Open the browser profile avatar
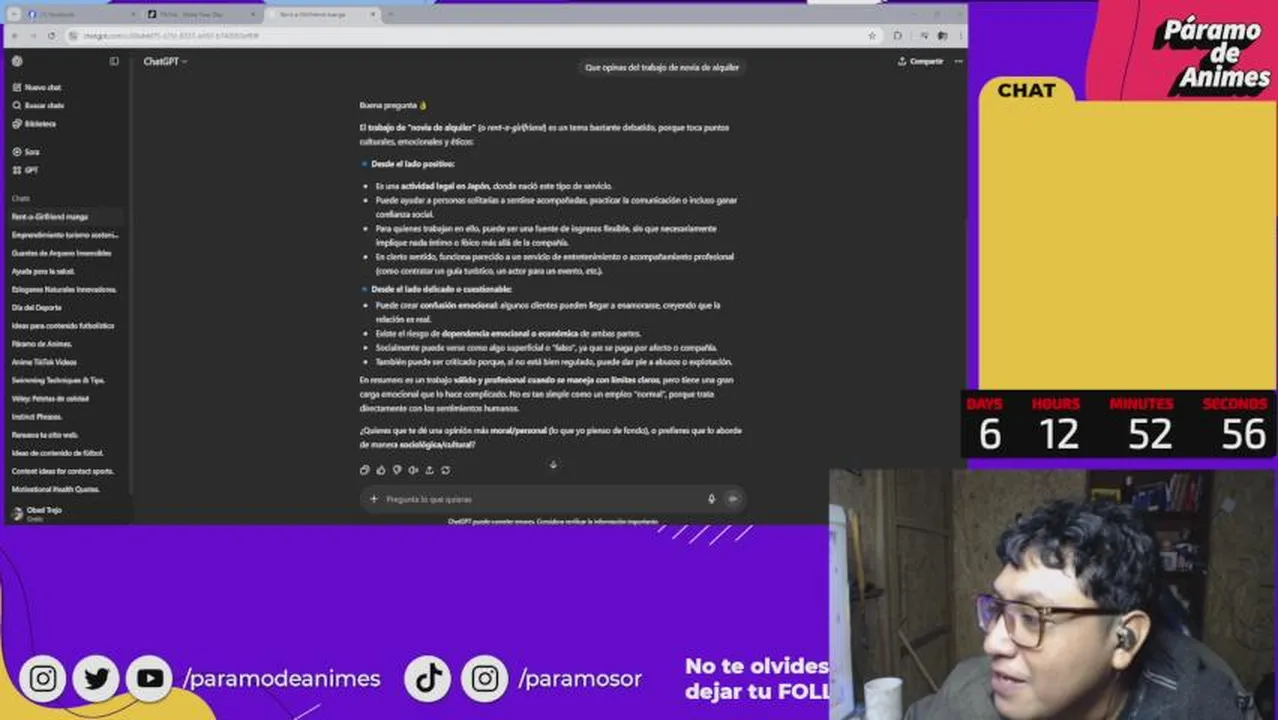Viewport: 1278px width, 720px height. pyautogui.click(x=941, y=35)
